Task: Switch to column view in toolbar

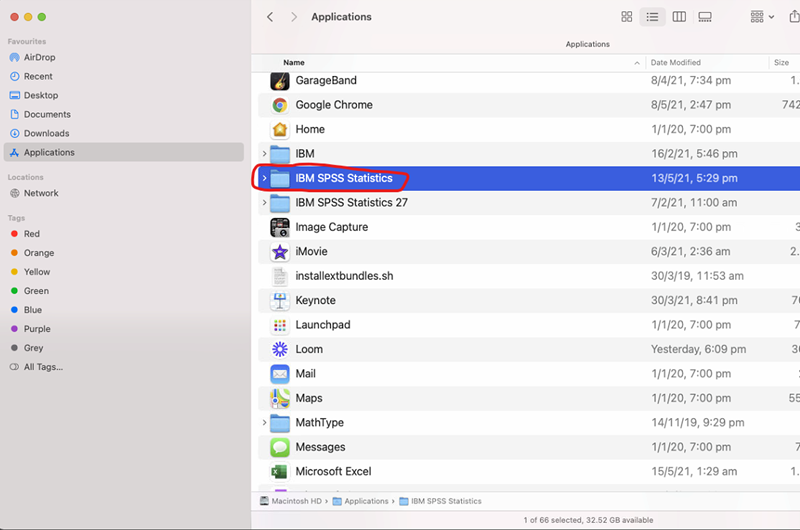Action: click(x=679, y=17)
